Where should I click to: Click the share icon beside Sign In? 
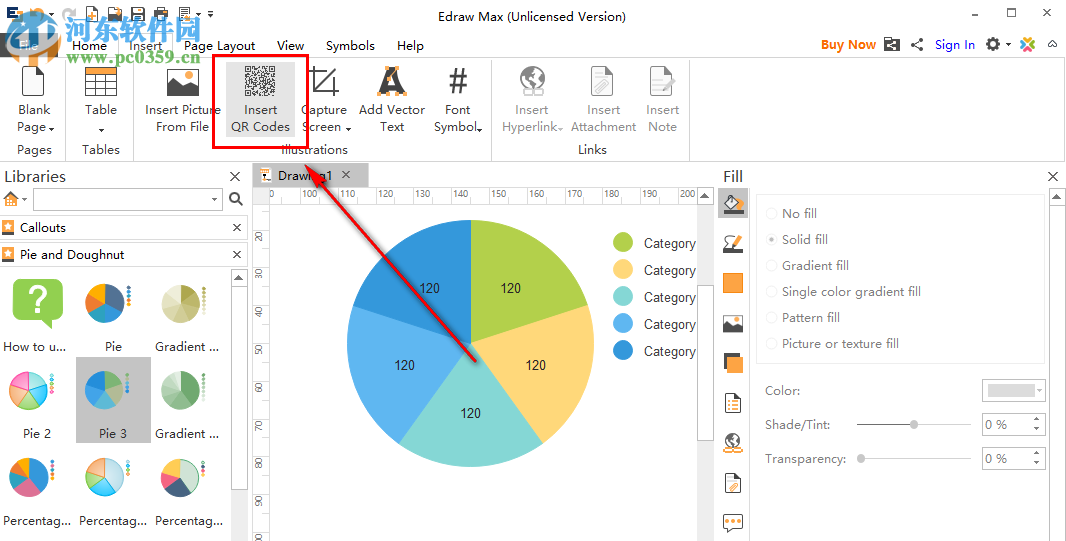[x=917, y=45]
